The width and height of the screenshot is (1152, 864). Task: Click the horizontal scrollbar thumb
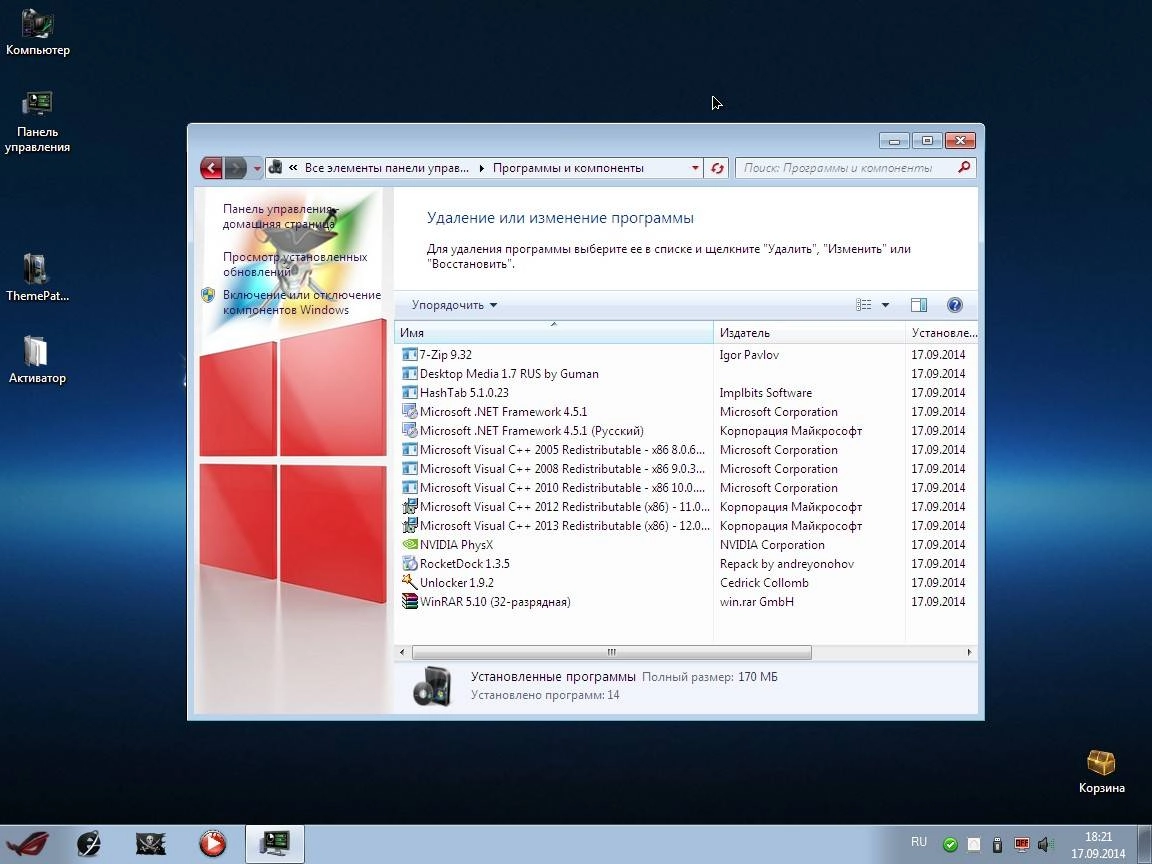(611, 652)
